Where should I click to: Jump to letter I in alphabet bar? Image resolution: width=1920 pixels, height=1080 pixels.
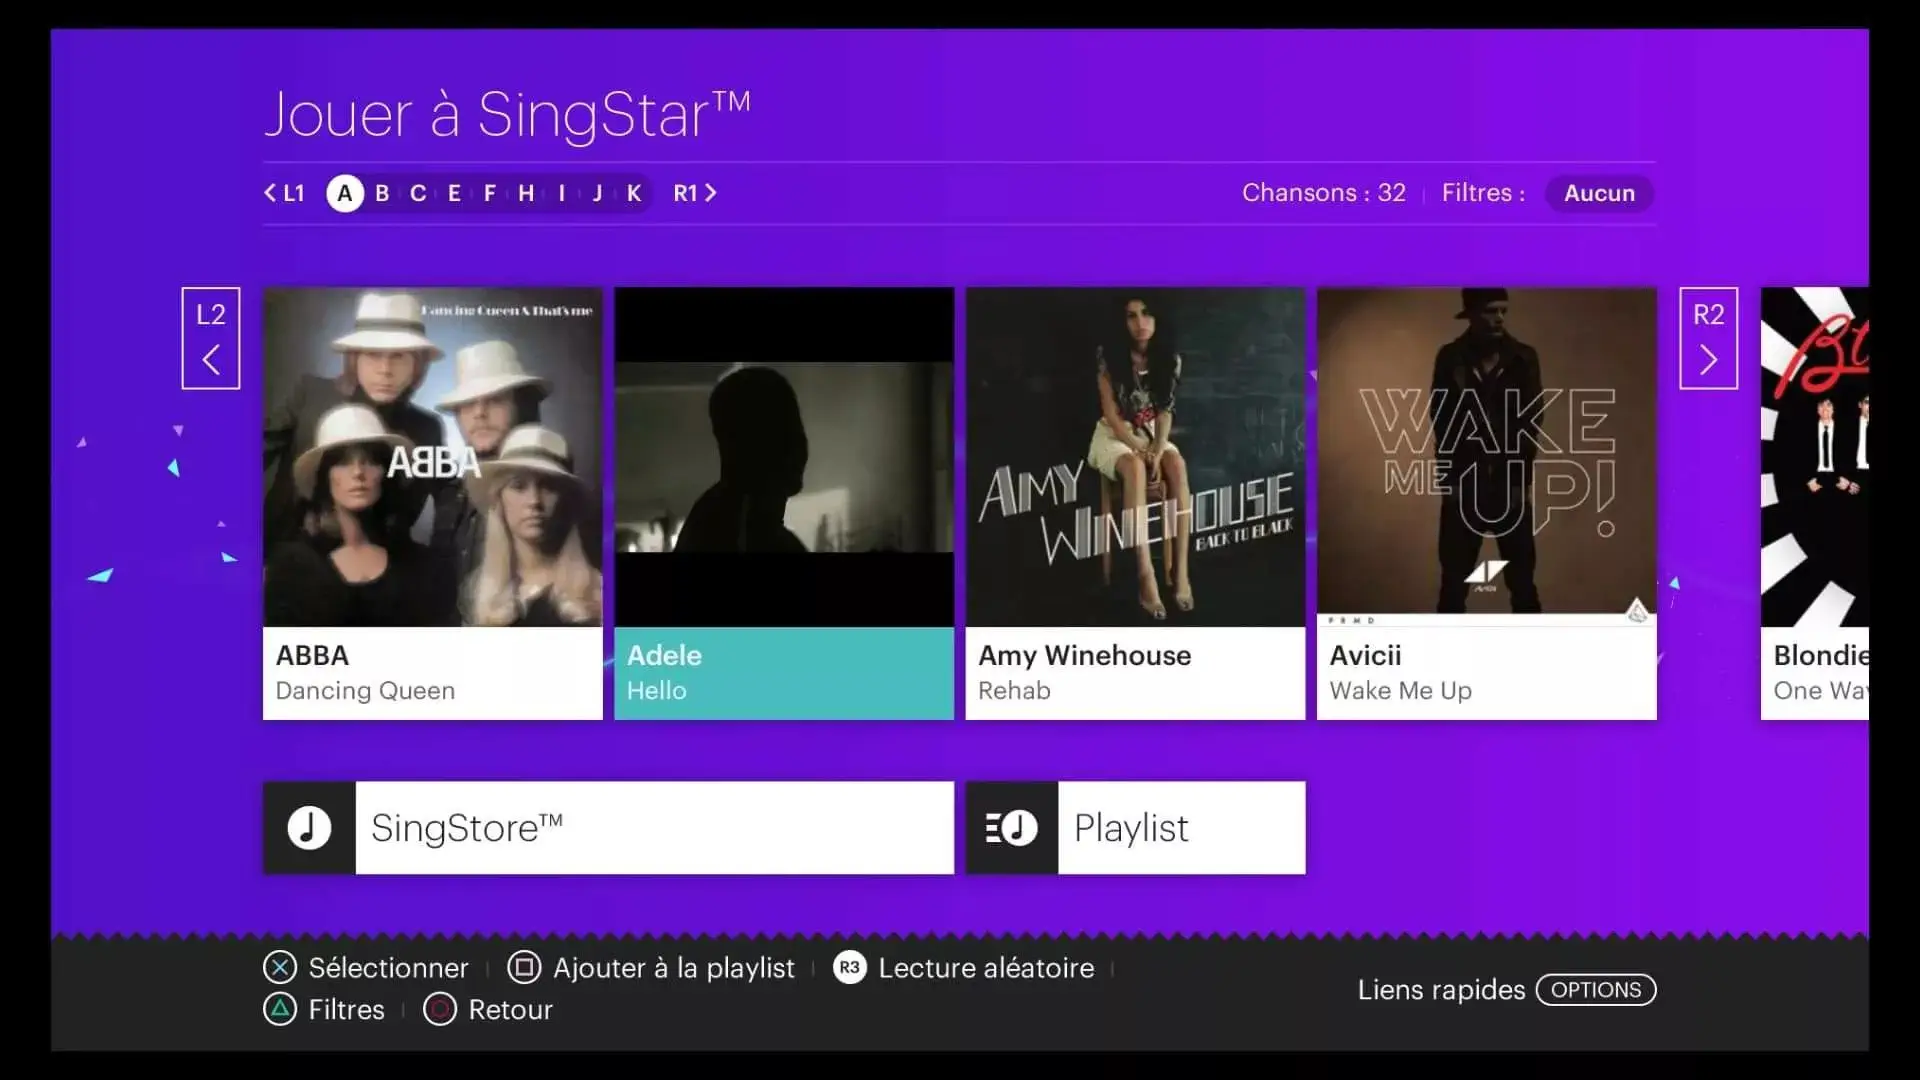click(x=562, y=193)
